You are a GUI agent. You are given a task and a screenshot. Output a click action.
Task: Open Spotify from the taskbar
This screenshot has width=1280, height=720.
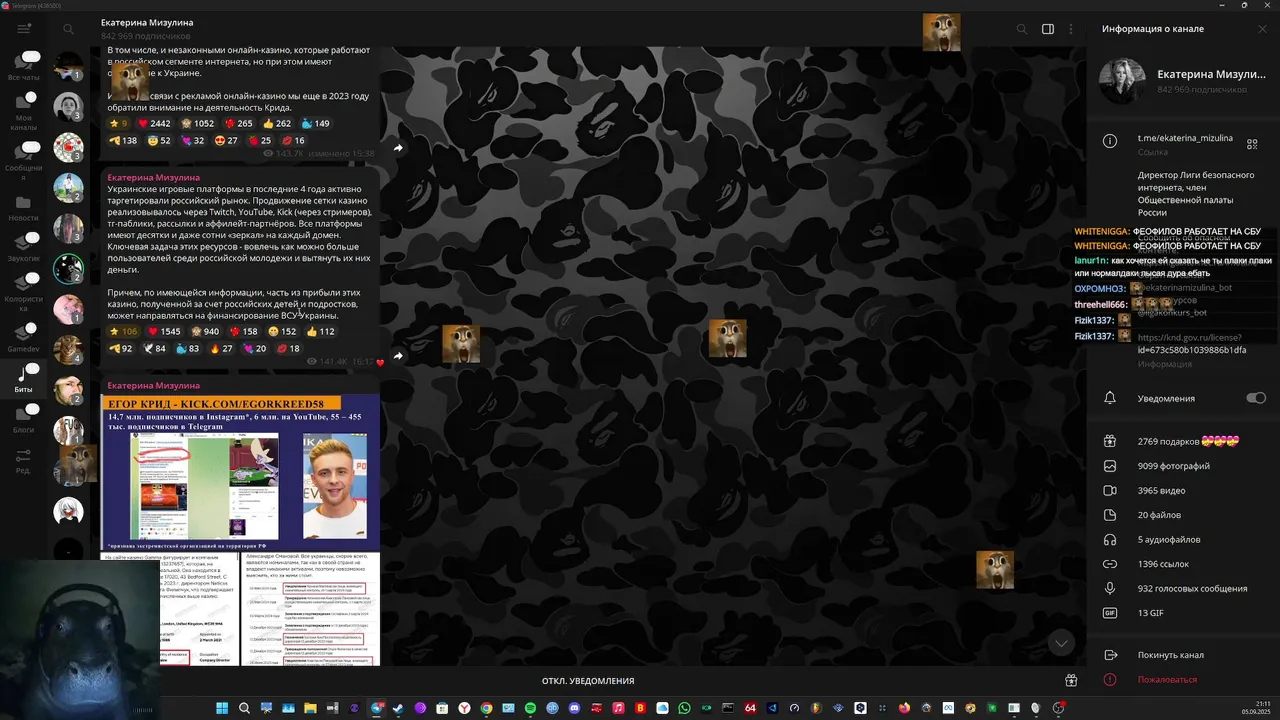point(530,708)
